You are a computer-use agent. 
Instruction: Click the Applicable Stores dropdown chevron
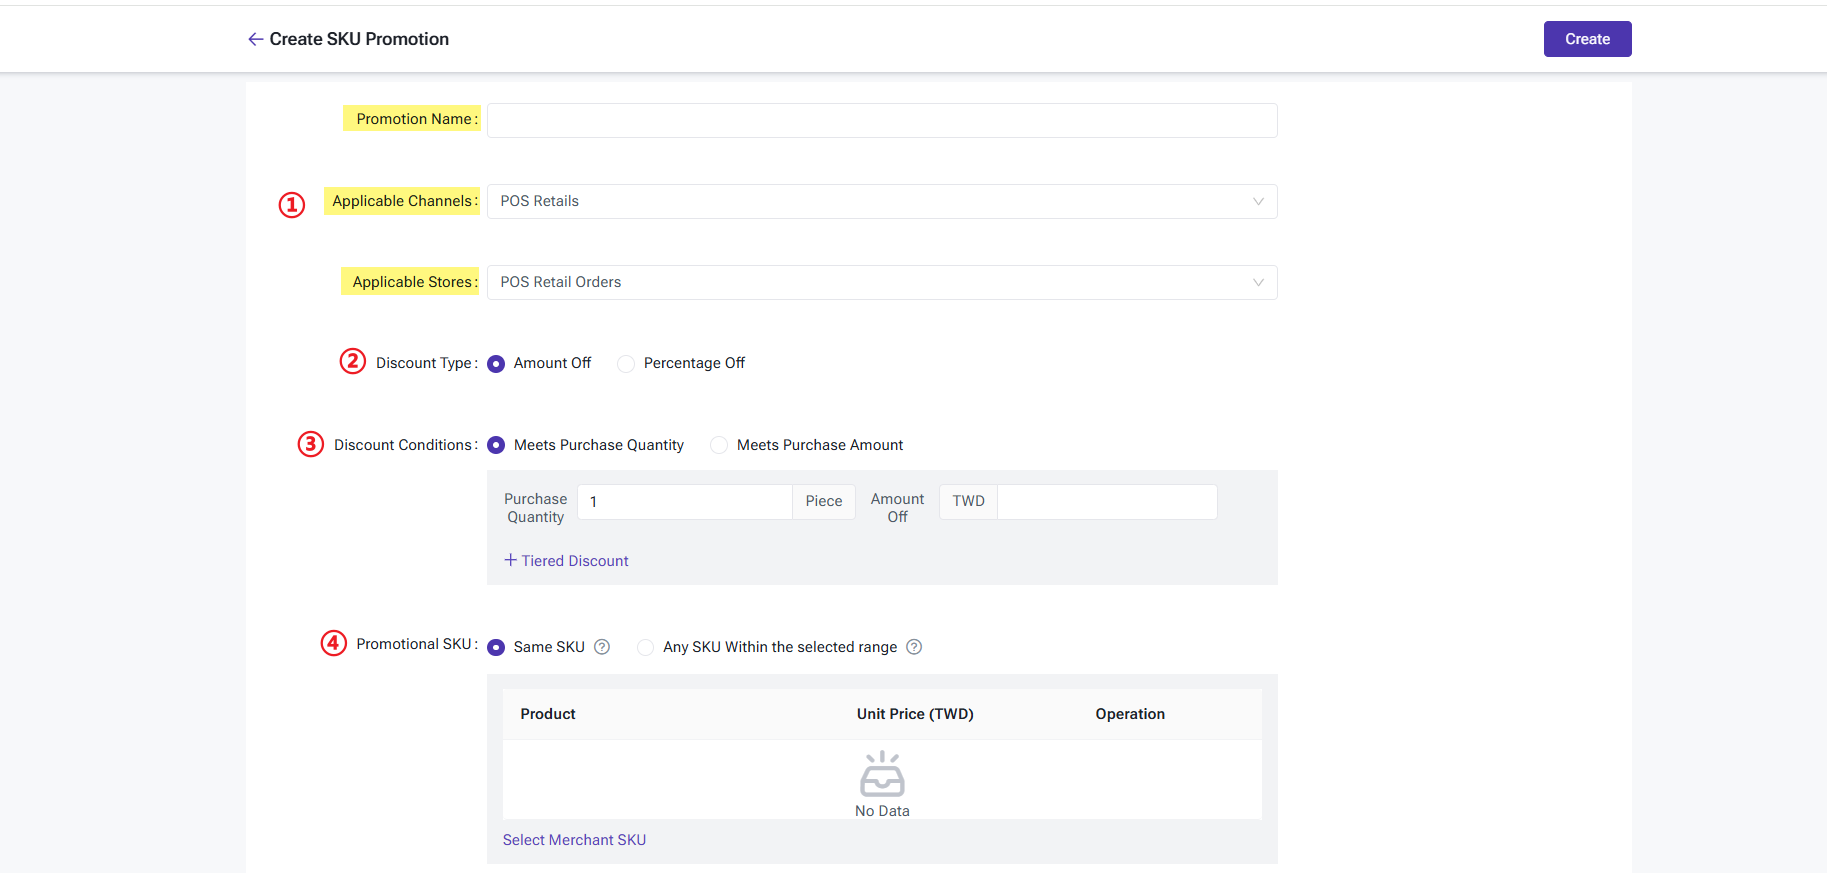pos(1258,282)
